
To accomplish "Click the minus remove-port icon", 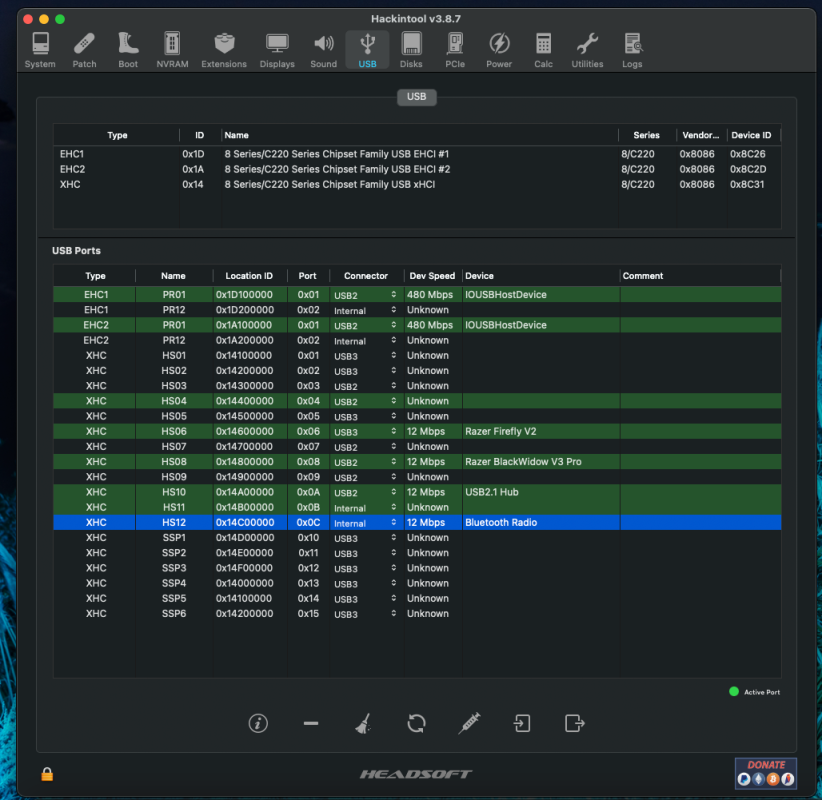I will pyautogui.click(x=311, y=723).
